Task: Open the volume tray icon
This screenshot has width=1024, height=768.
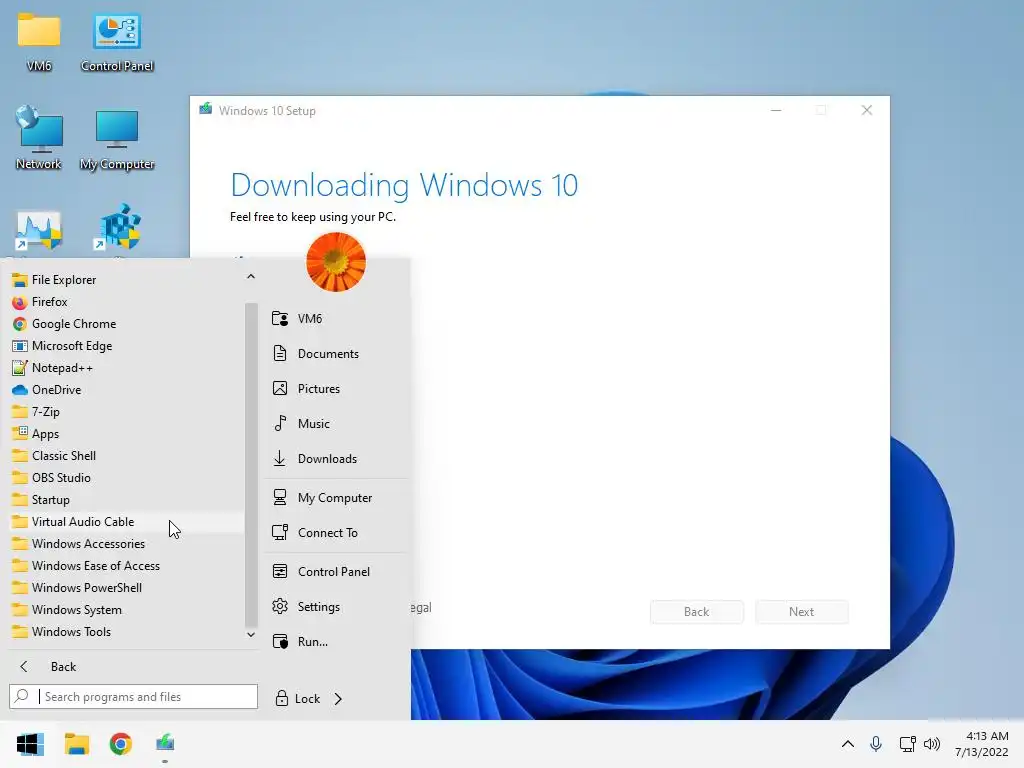Action: (x=932, y=744)
